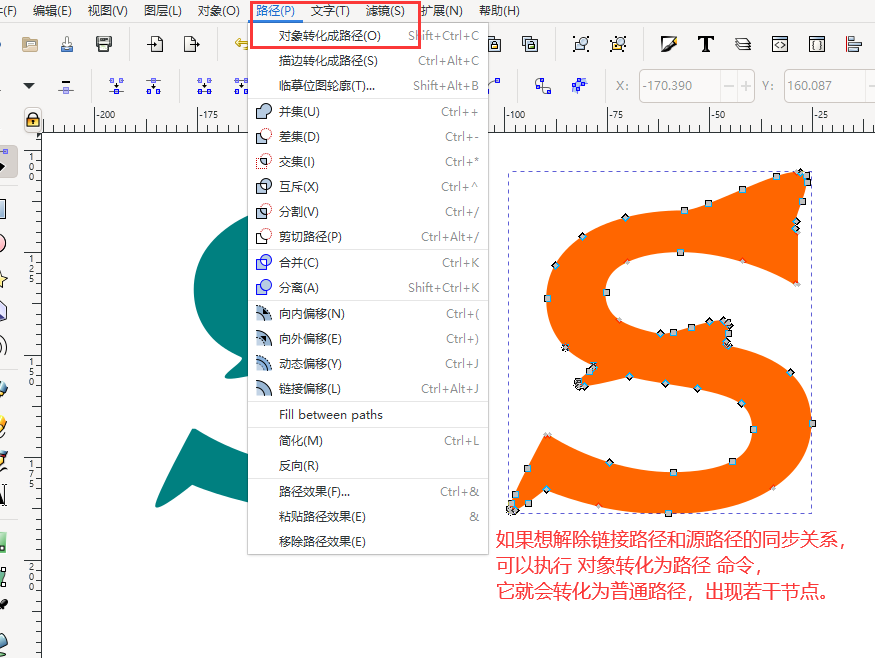Choose Fill between paths menu entry
This screenshot has height=658, width=875.
tap(368, 415)
